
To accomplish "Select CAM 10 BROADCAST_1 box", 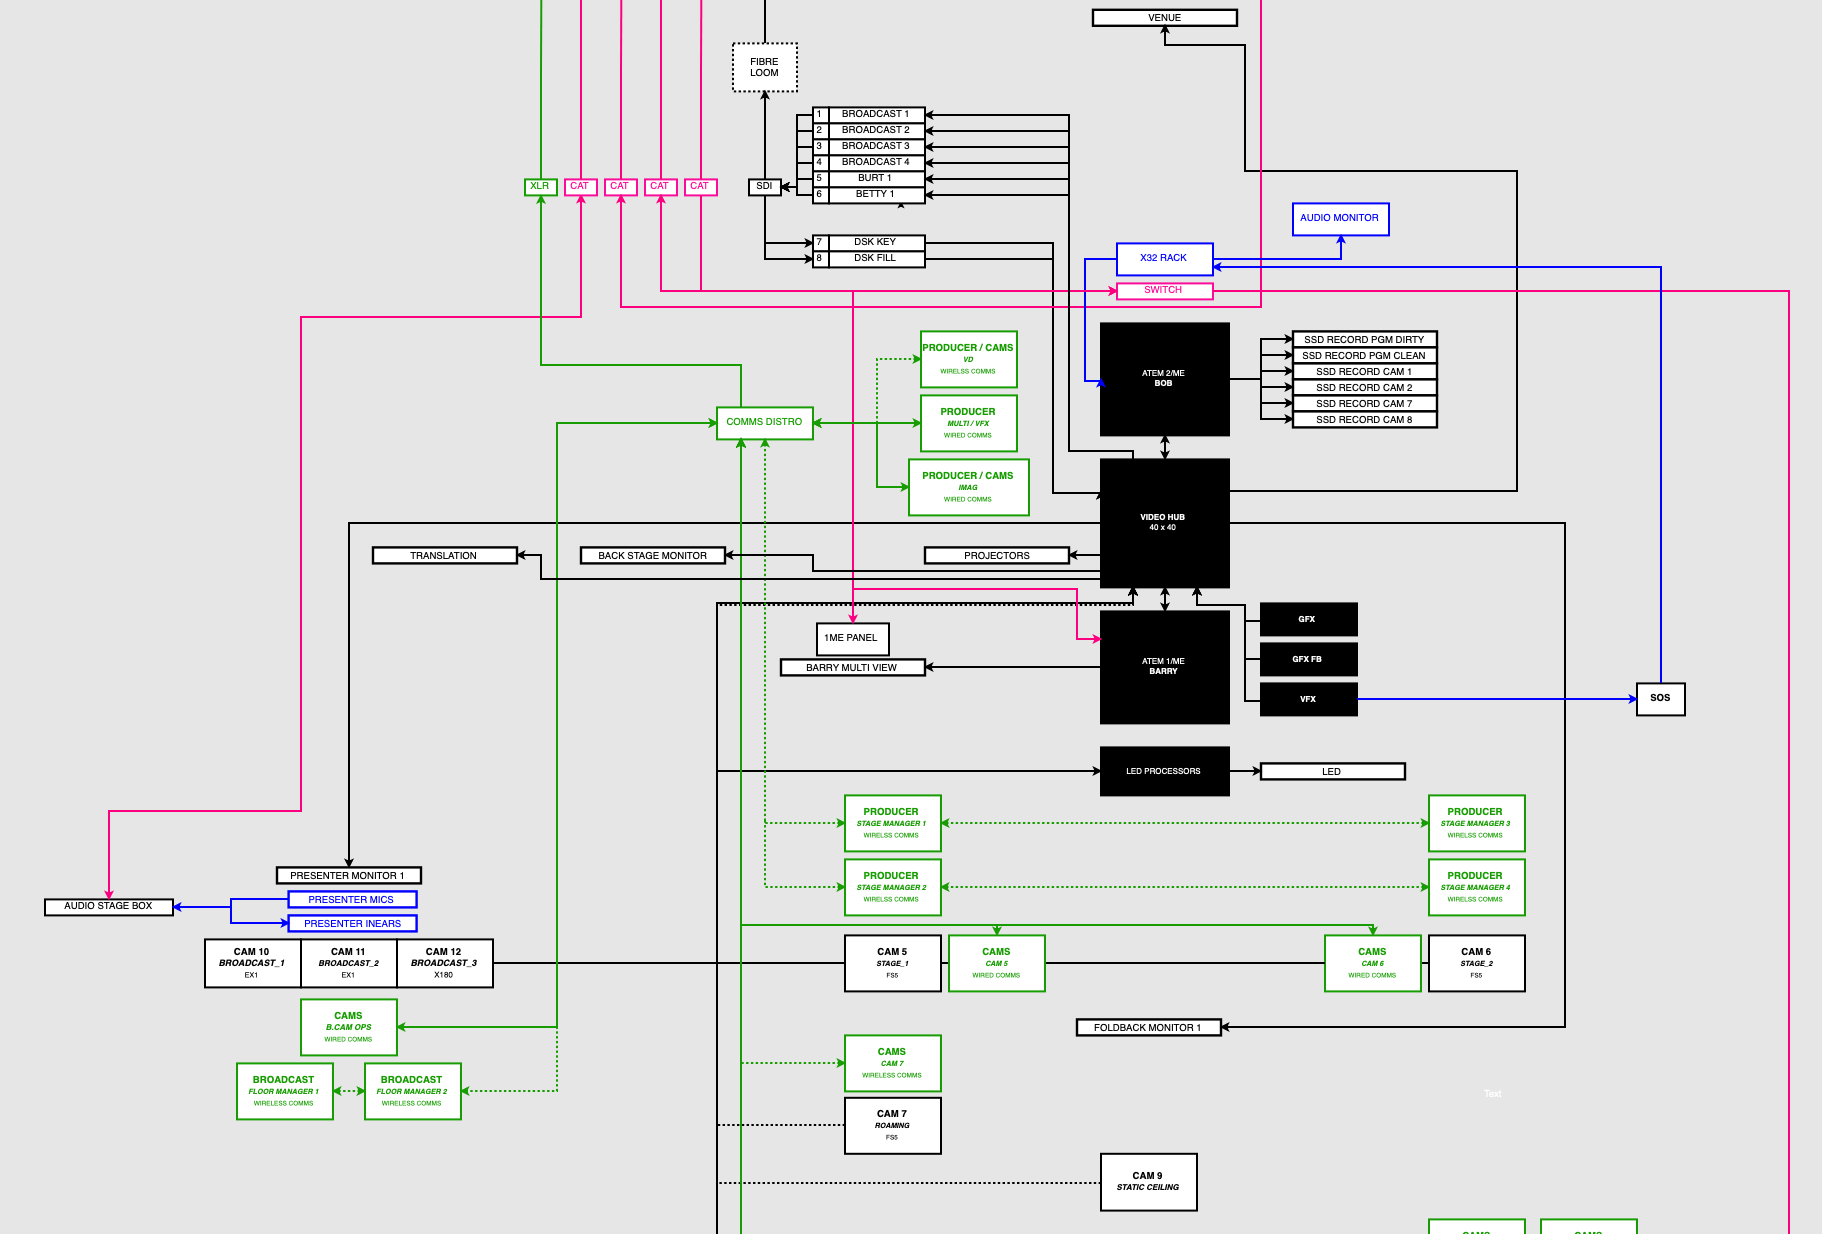I will click(x=252, y=963).
